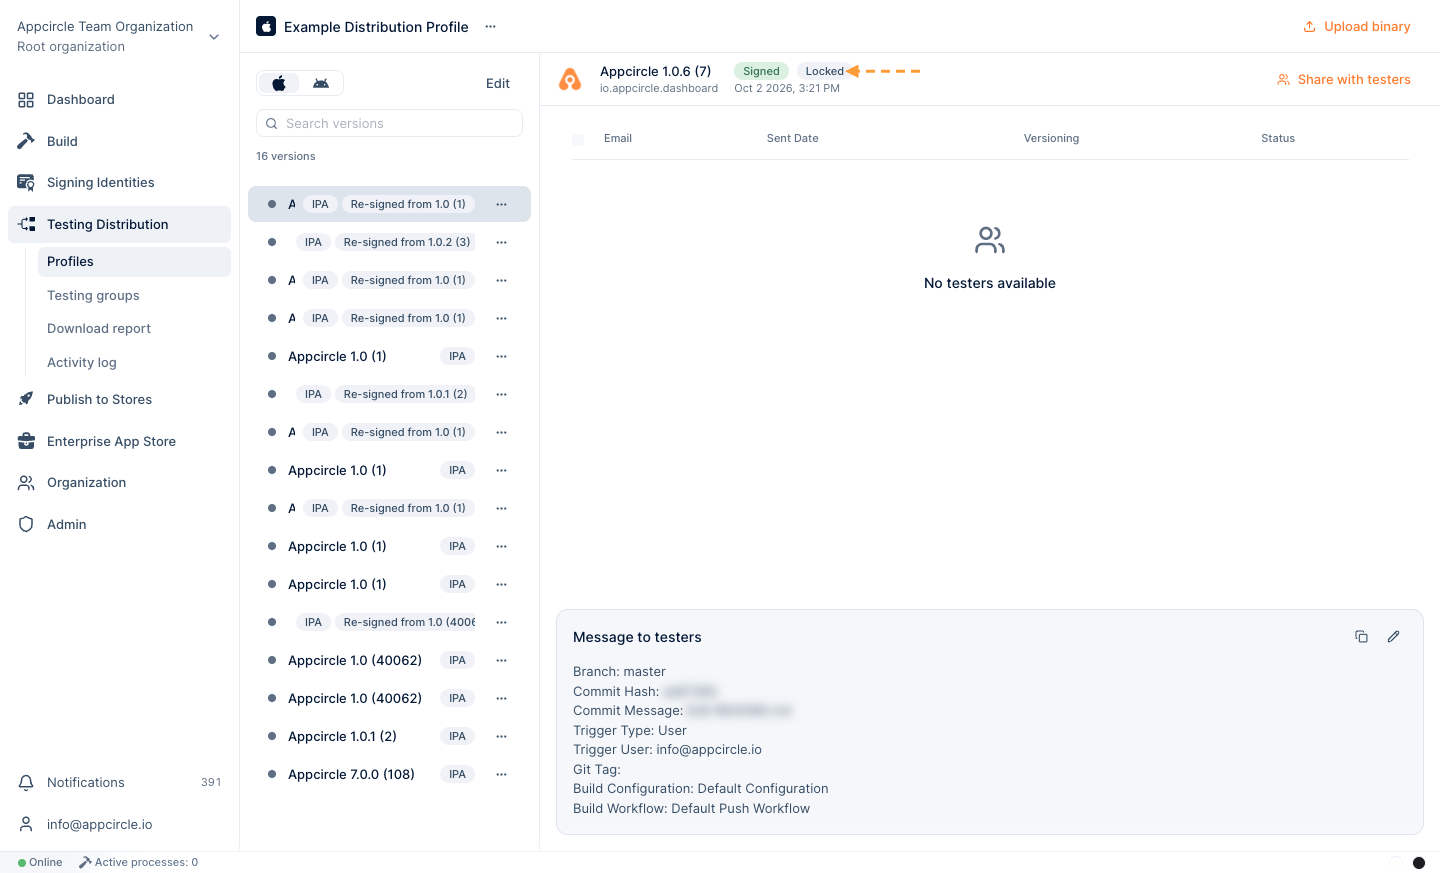Screen dimensions: 1440x873
Task: Click the Online status indicator
Action: click(40, 862)
